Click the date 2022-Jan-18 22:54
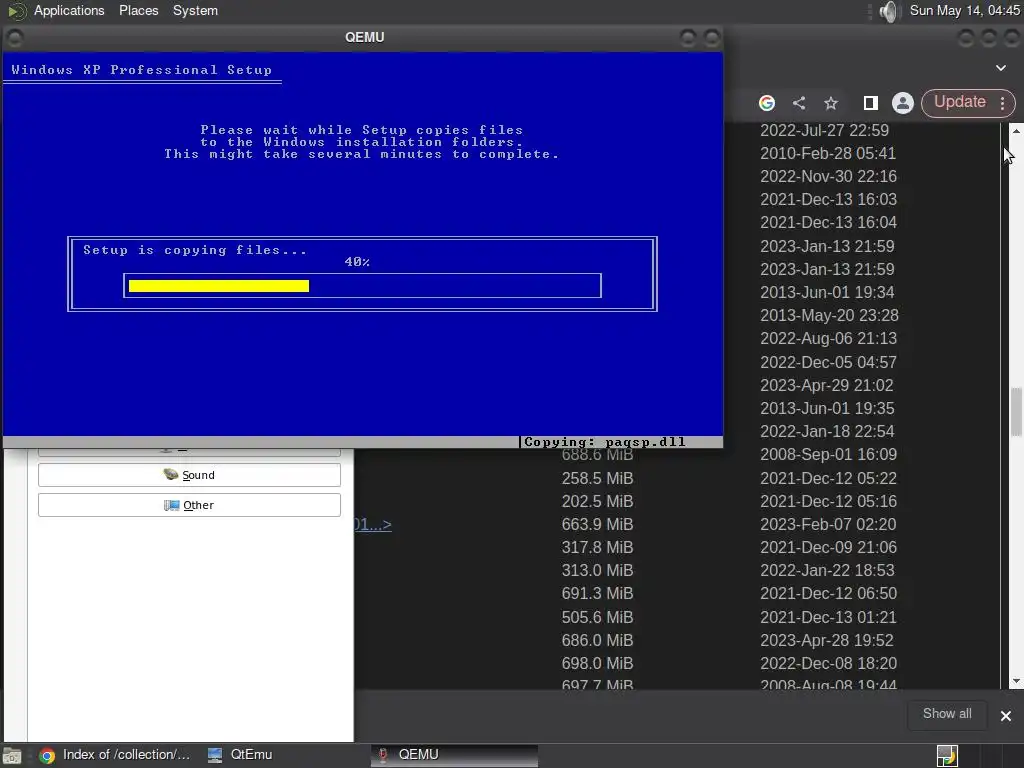This screenshot has width=1024, height=768. [x=827, y=431]
